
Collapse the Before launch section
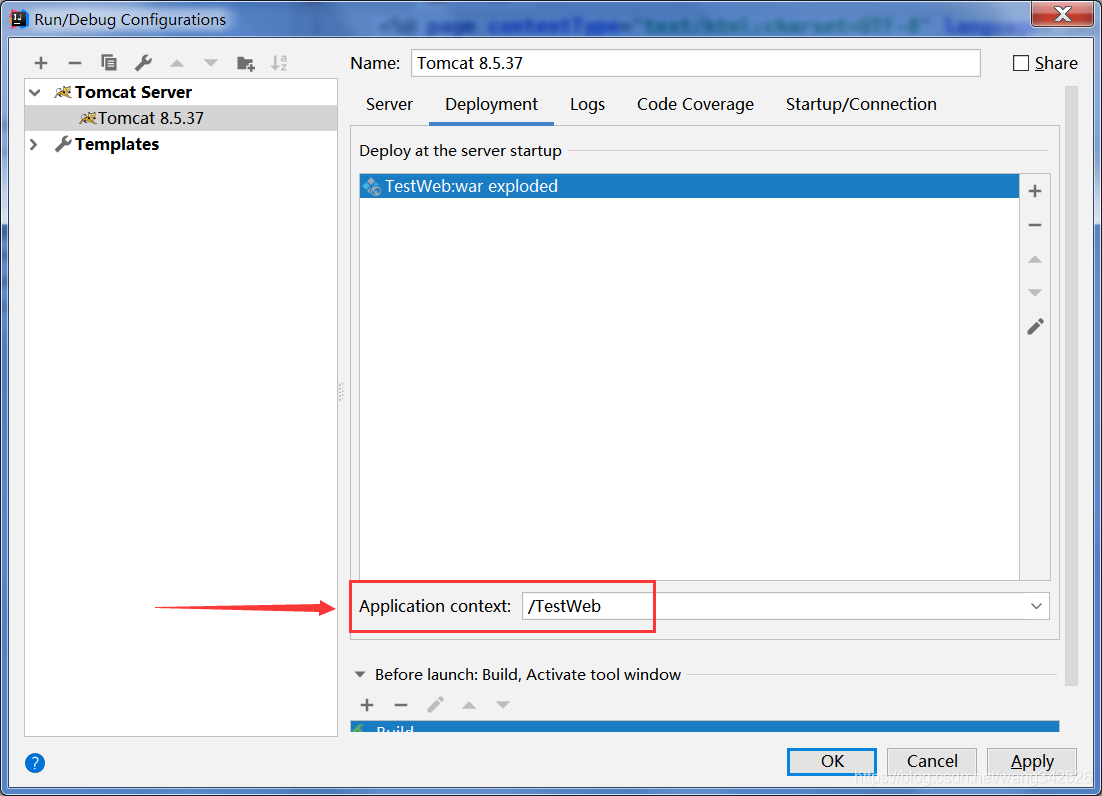(360, 674)
